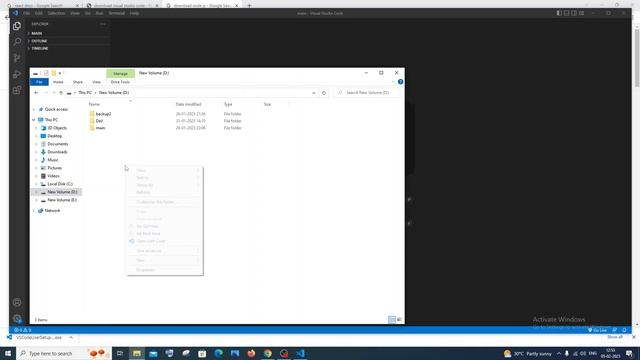Toggle primary side bar layout icon in VS Code
The image size is (640, 360).
tap(559, 13)
